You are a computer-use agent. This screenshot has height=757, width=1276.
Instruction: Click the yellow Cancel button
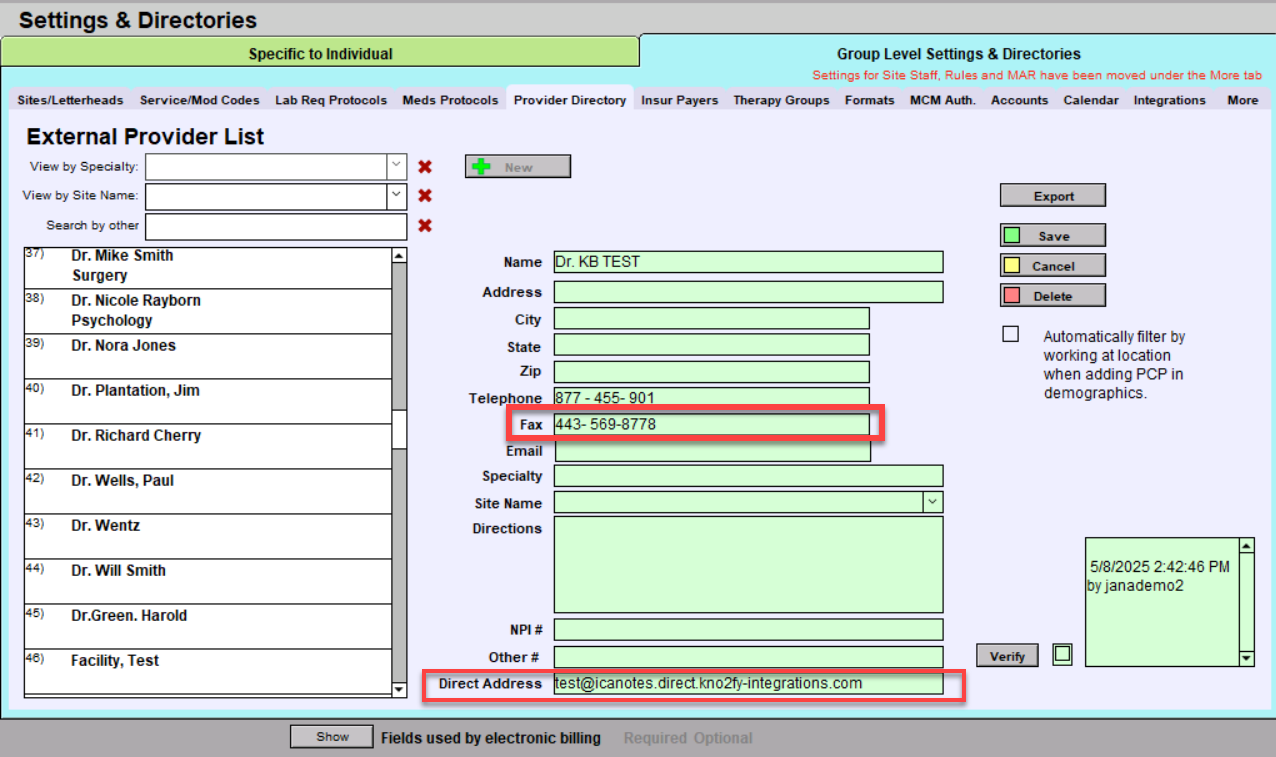click(x=1052, y=266)
